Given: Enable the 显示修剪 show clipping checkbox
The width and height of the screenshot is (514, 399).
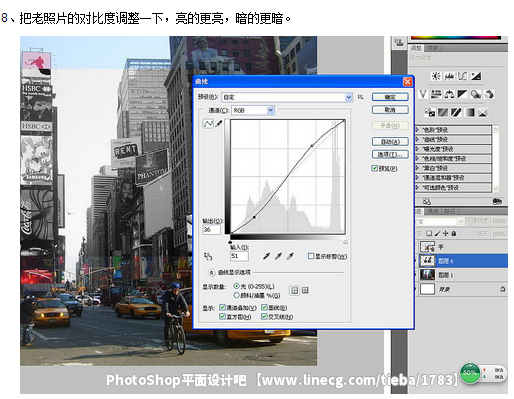Looking at the screenshot, I should pyautogui.click(x=311, y=256).
